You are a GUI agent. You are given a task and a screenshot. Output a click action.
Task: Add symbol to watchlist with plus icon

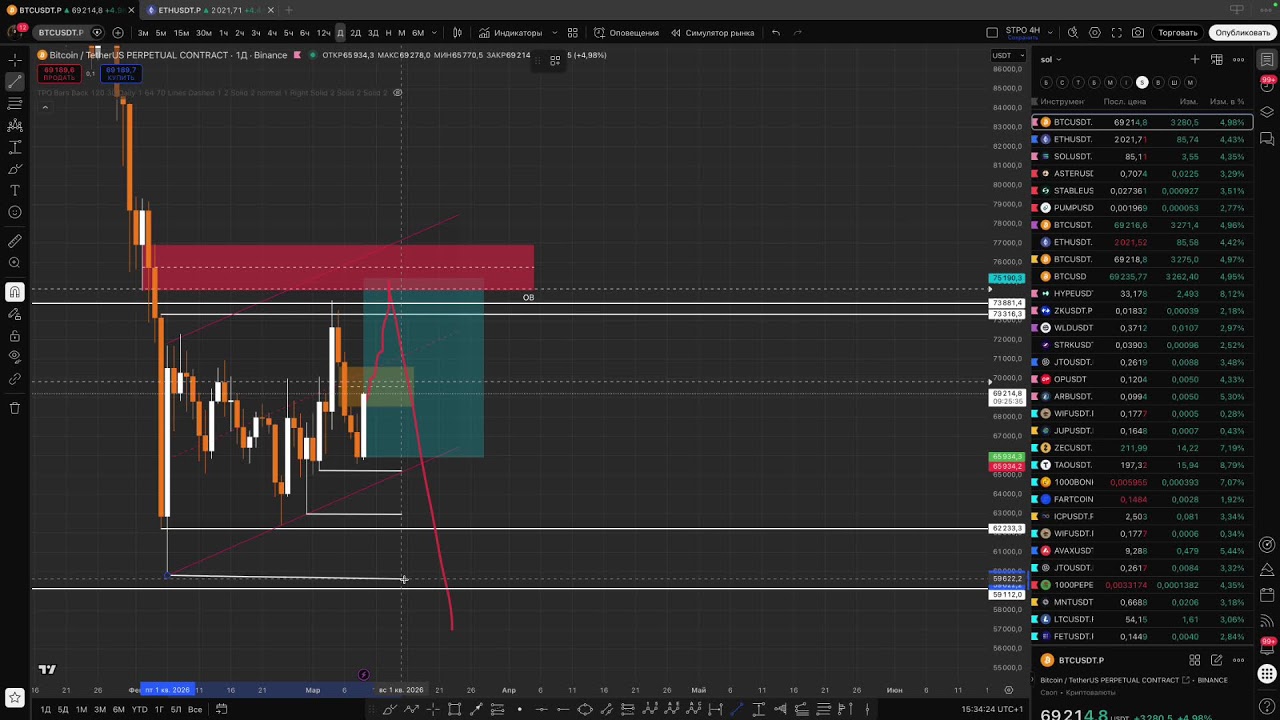(1195, 60)
